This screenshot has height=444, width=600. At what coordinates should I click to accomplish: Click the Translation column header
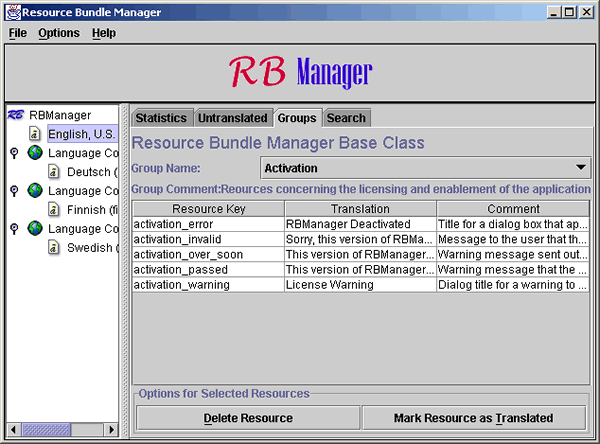[x=360, y=209]
